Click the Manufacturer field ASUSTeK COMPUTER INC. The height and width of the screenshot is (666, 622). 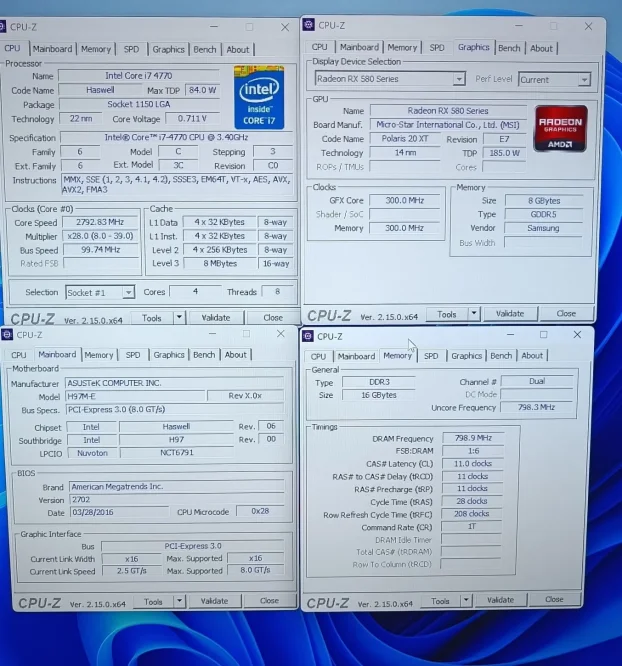click(x=174, y=383)
